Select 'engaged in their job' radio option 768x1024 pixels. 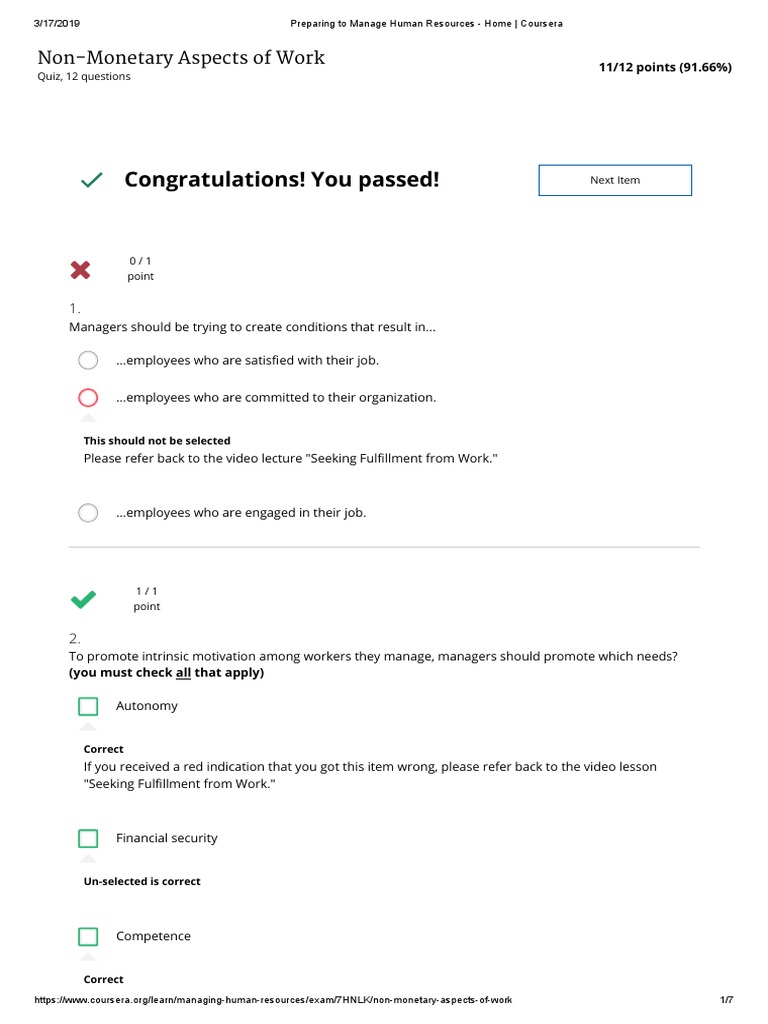[88, 513]
